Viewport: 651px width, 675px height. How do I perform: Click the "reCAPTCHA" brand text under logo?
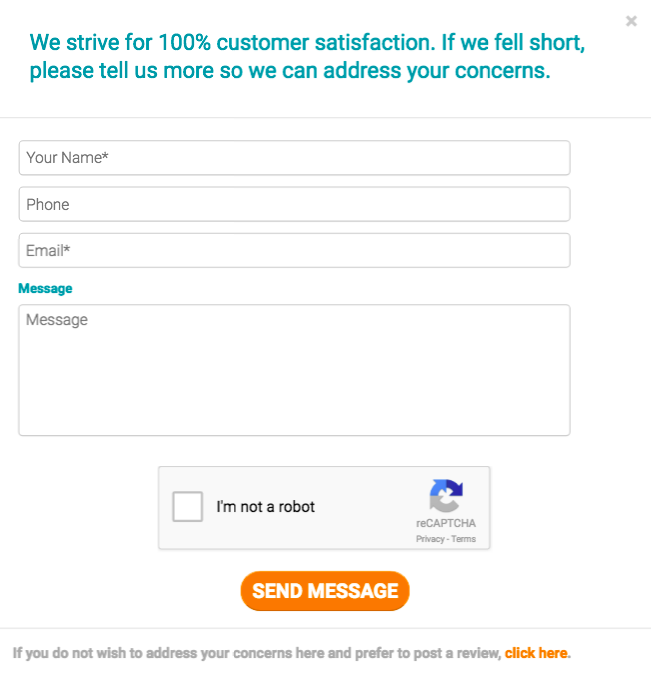pos(446,523)
